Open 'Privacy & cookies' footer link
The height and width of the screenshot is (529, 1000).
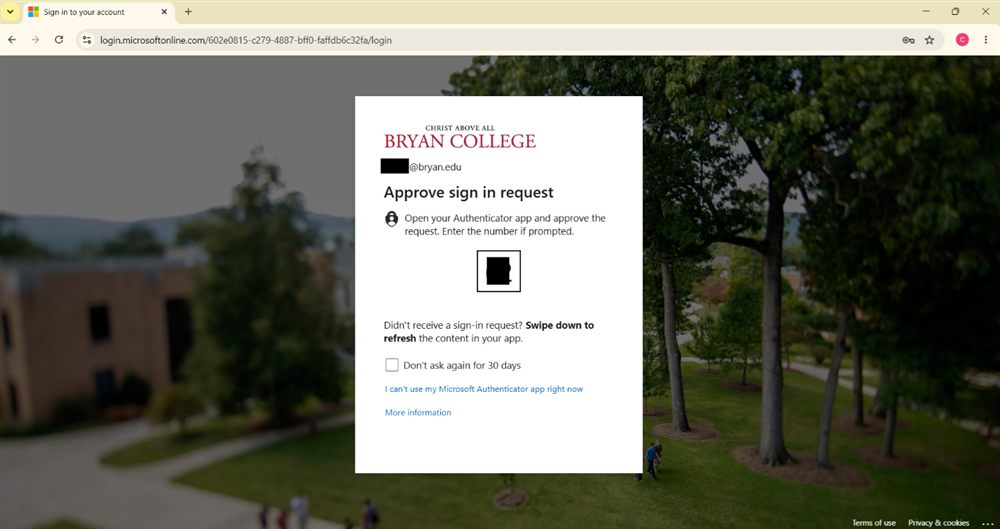coord(939,523)
